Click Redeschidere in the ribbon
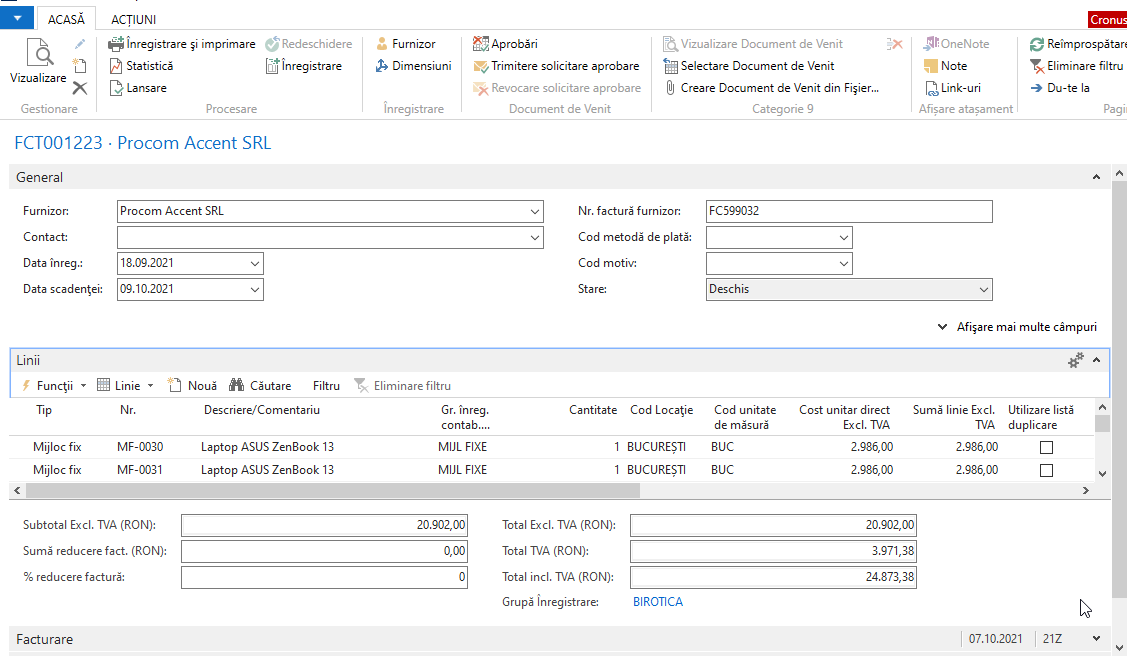Viewport: 1127px width, 662px height. 309,44
